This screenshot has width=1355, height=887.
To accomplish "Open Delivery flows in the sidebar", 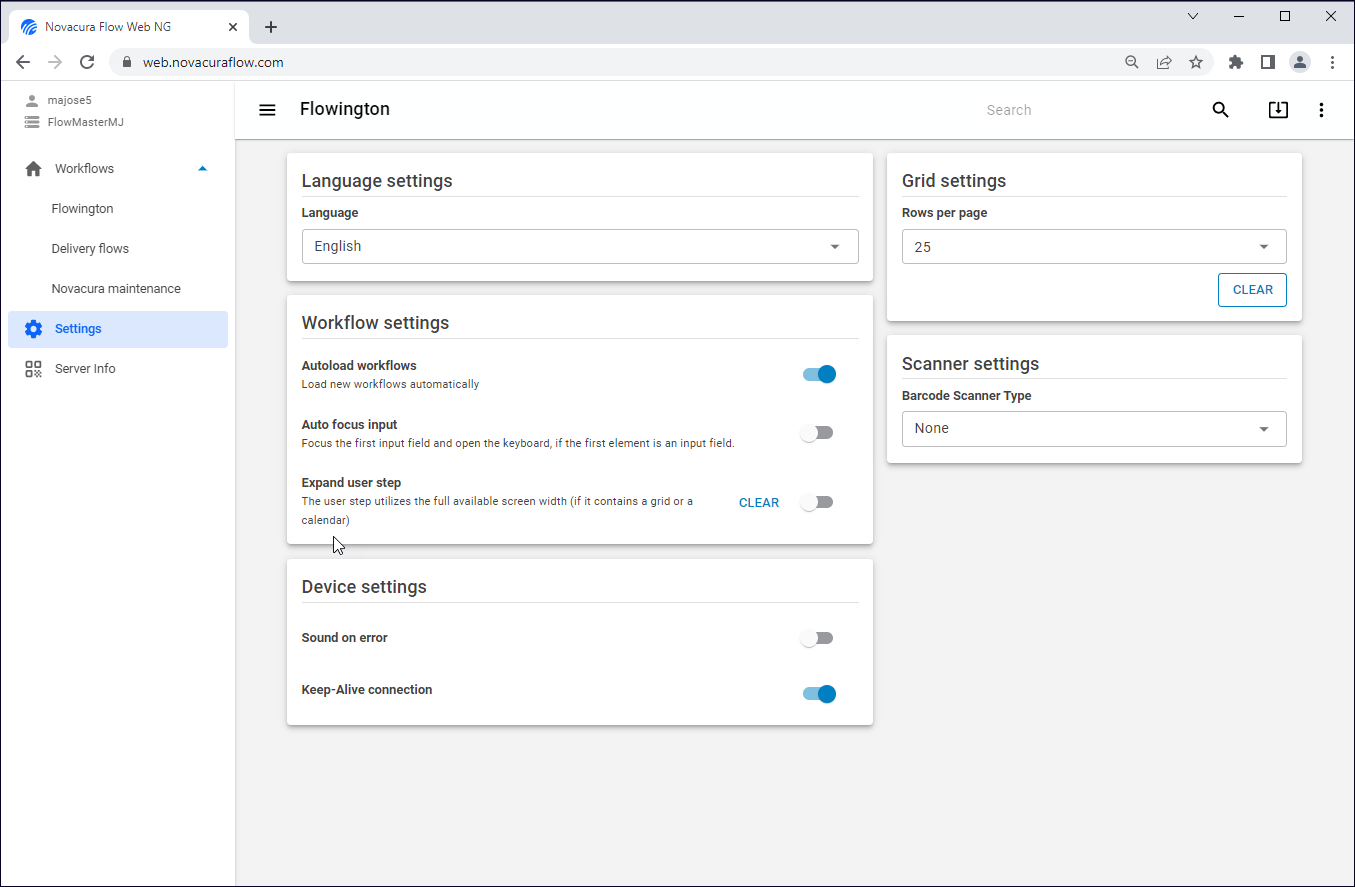I will click(90, 249).
